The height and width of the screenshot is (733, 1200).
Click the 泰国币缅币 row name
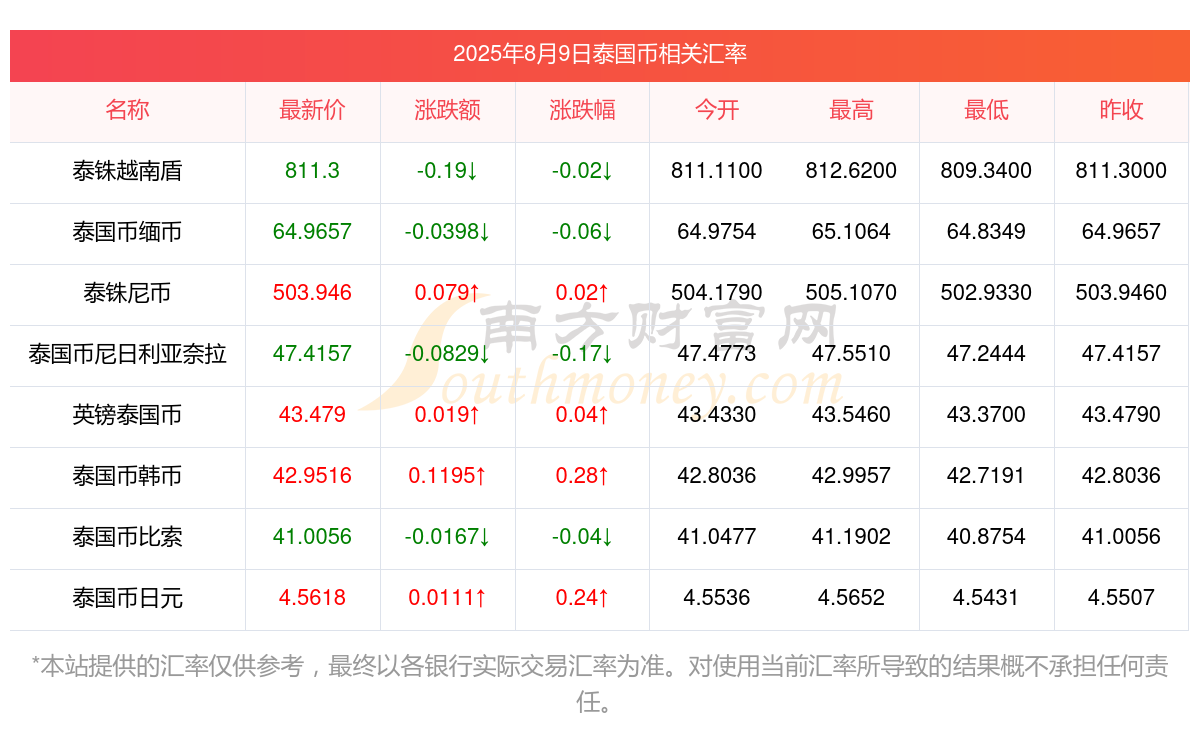point(127,232)
